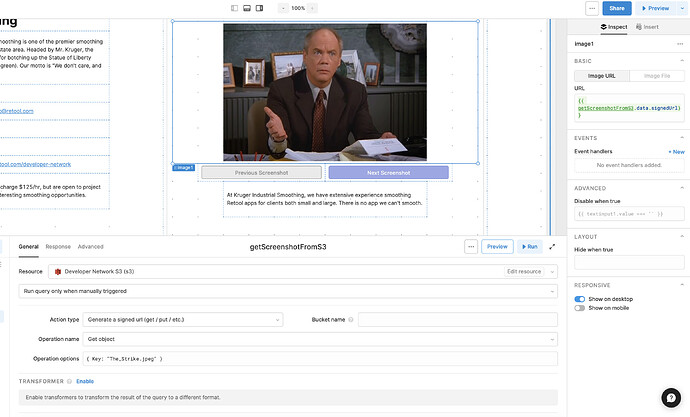Click the Next Screenshot button
Screen dimensions: 690x417
(389, 173)
